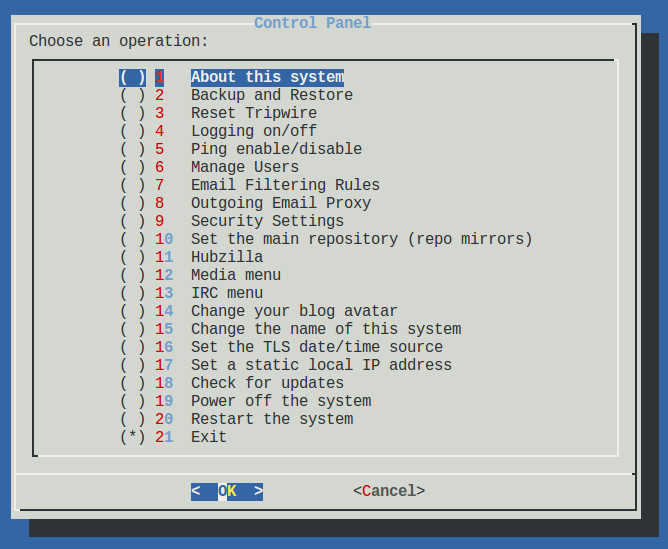
Task: Choose 'Set a static local IP address'
Action: coord(322,365)
